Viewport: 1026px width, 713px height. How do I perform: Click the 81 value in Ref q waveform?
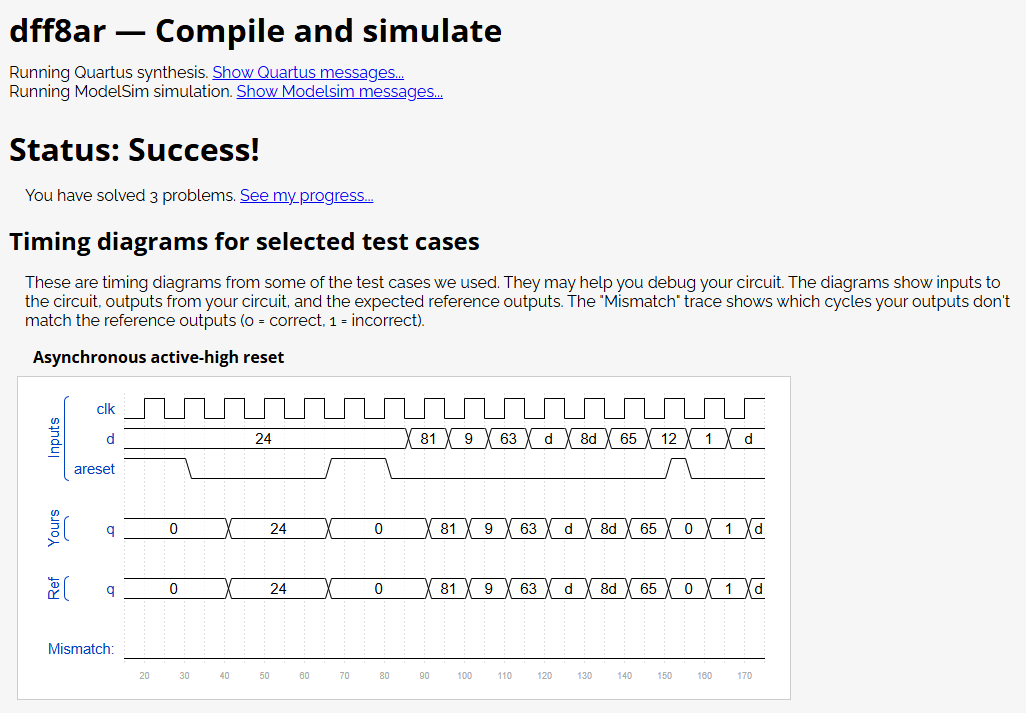[x=448, y=589]
